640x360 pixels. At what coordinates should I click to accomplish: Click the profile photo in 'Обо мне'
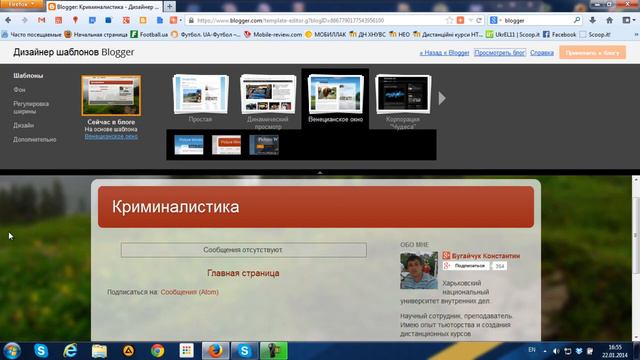tap(419, 271)
